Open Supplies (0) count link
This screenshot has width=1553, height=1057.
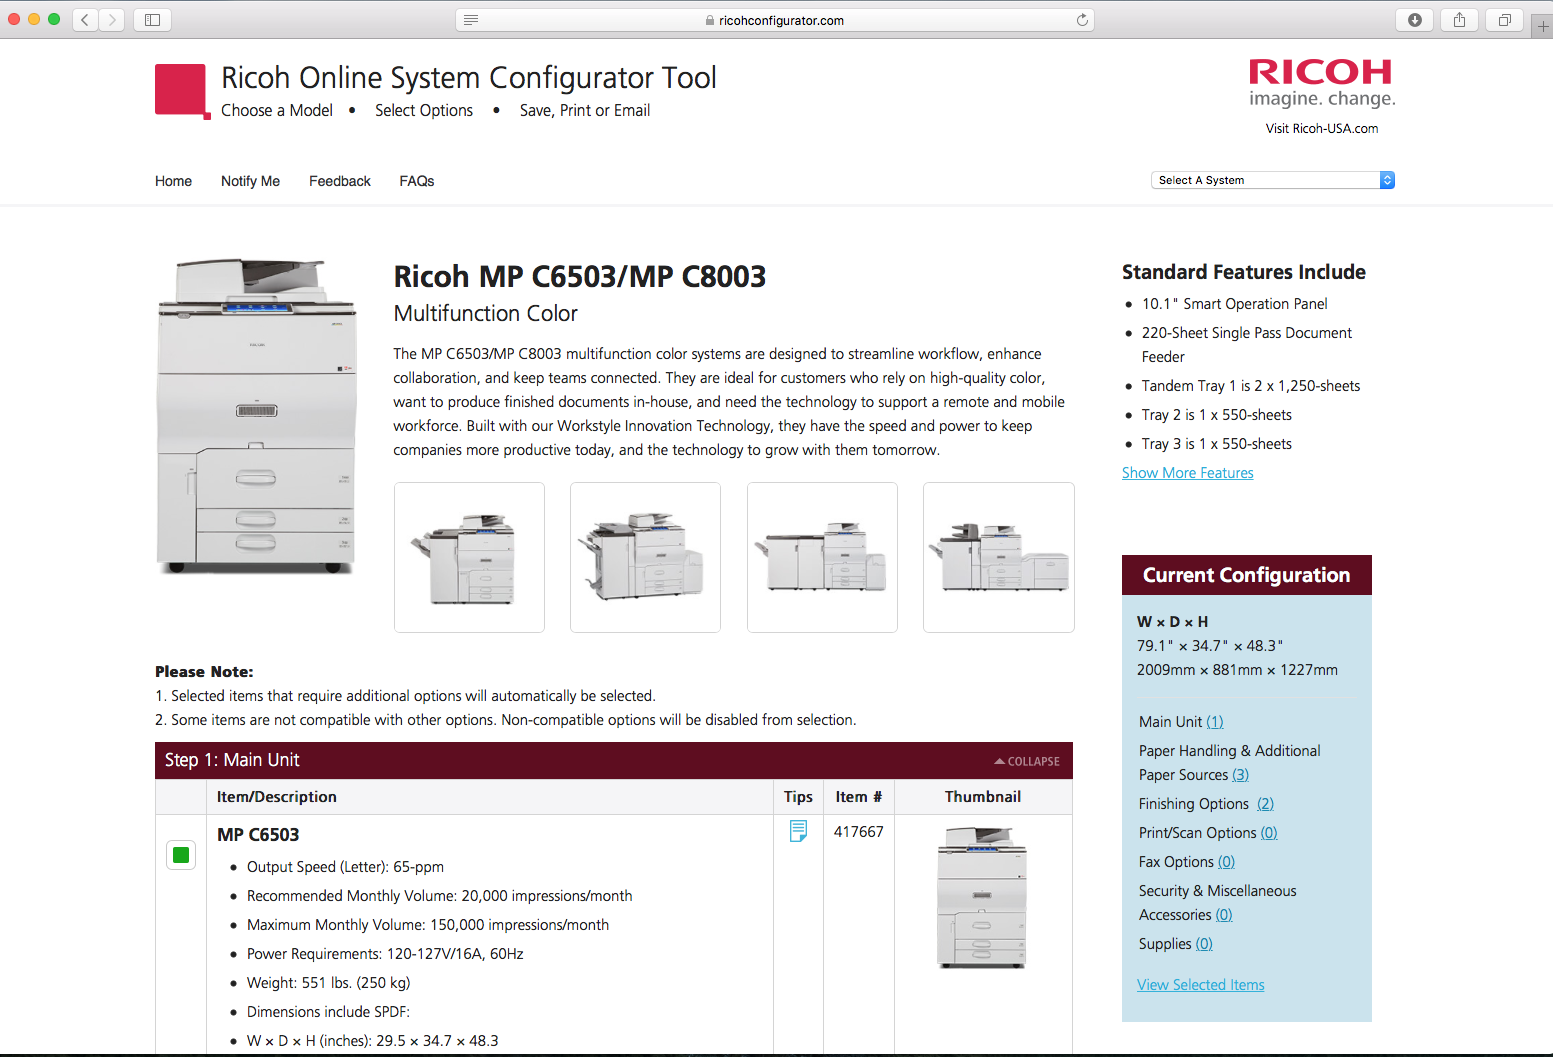tap(1204, 944)
